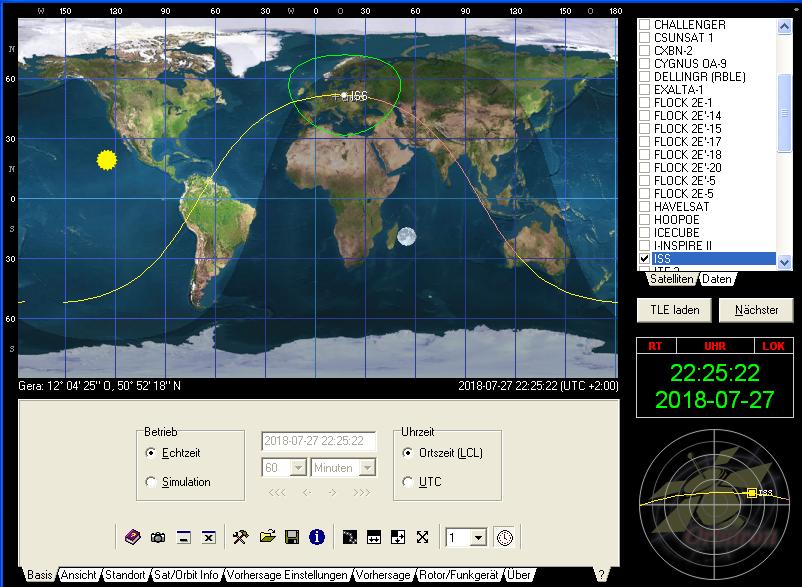The height and width of the screenshot is (587, 802).
Task: Select the Simulation radio button
Action: click(x=151, y=482)
